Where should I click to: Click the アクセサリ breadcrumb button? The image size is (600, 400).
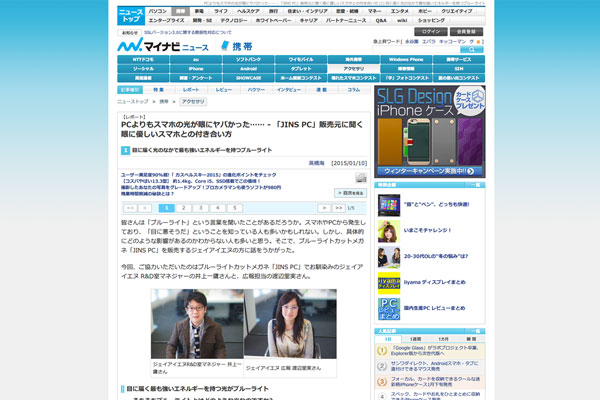click(193, 102)
